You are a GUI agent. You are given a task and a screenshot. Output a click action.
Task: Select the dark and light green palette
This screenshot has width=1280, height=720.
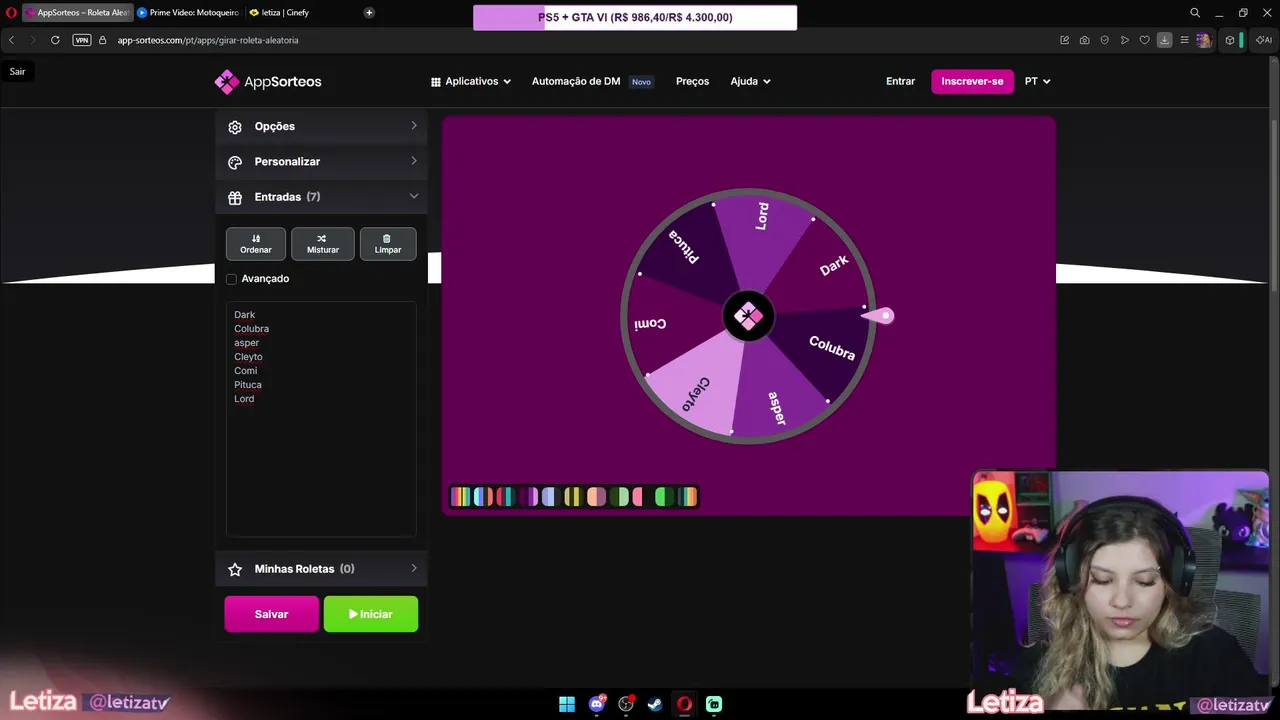(x=619, y=497)
